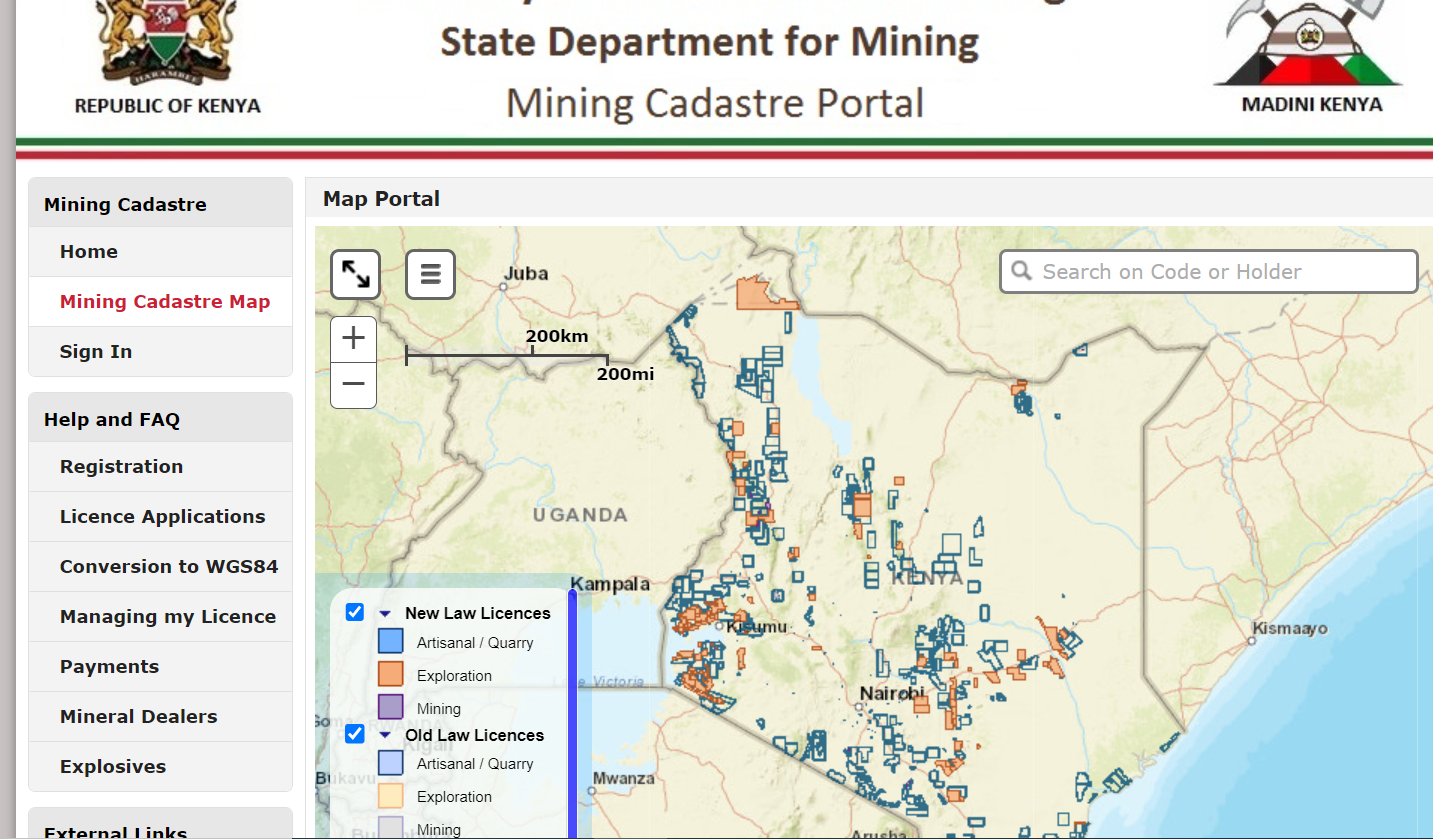Expand the External Links section
This screenshot has width=1433, height=839.
(115, 830)
